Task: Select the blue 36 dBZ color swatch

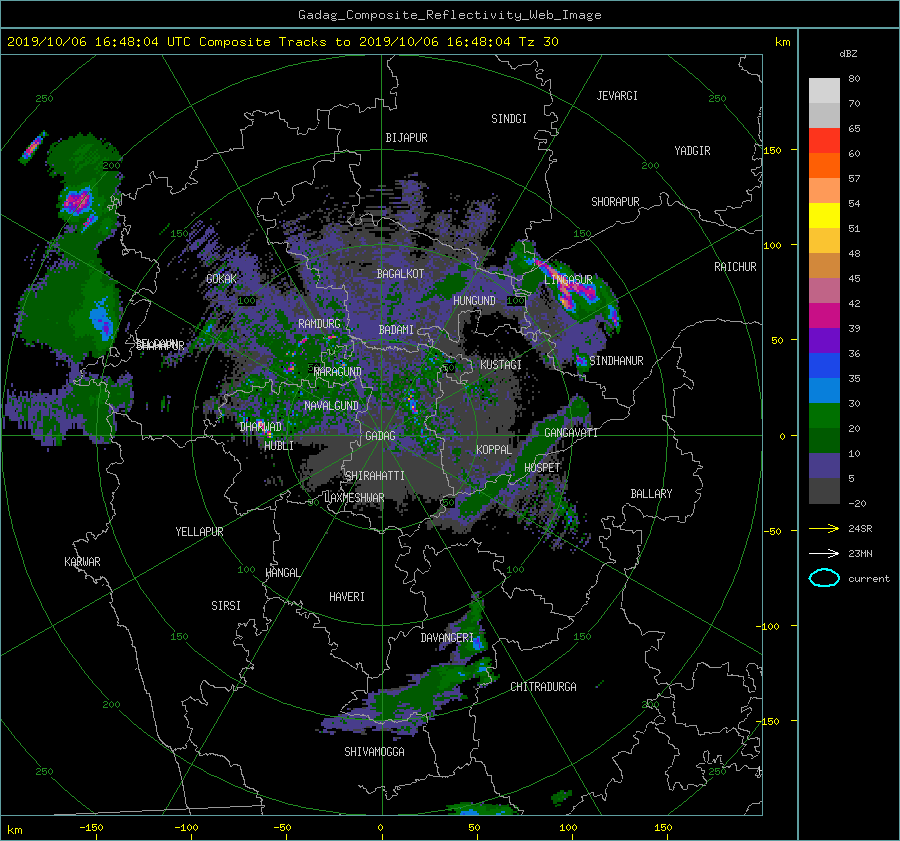Action: coord(824,365)
